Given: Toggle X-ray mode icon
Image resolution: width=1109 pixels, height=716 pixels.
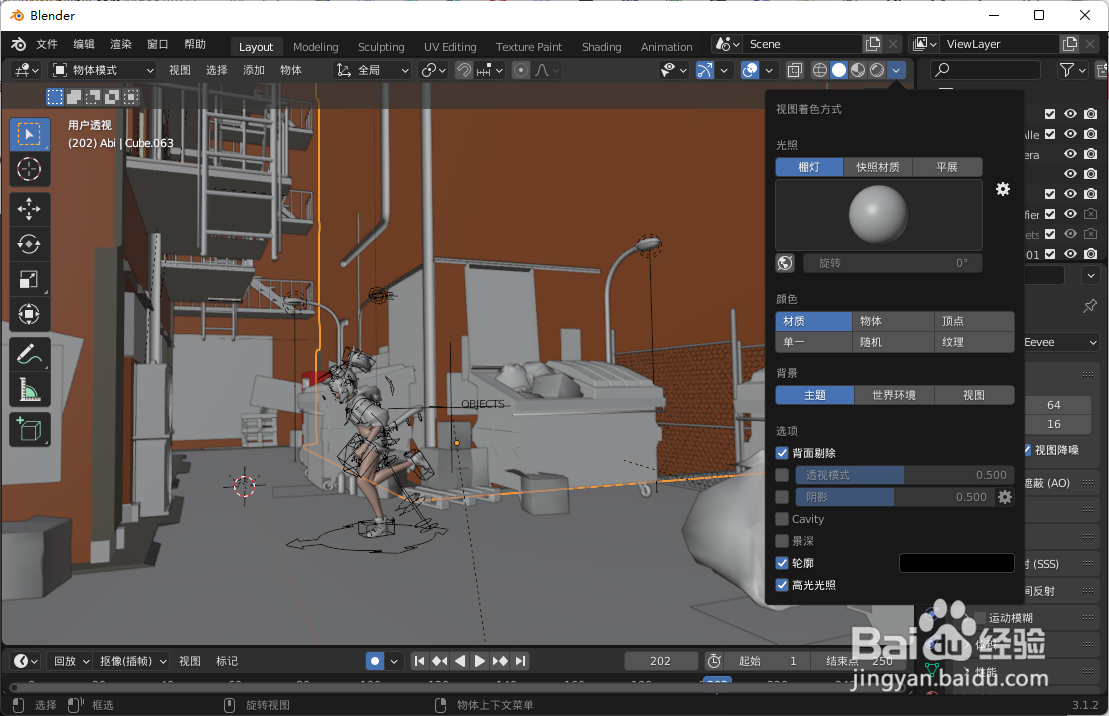Looking at the screenshot, I should point(795,70).
